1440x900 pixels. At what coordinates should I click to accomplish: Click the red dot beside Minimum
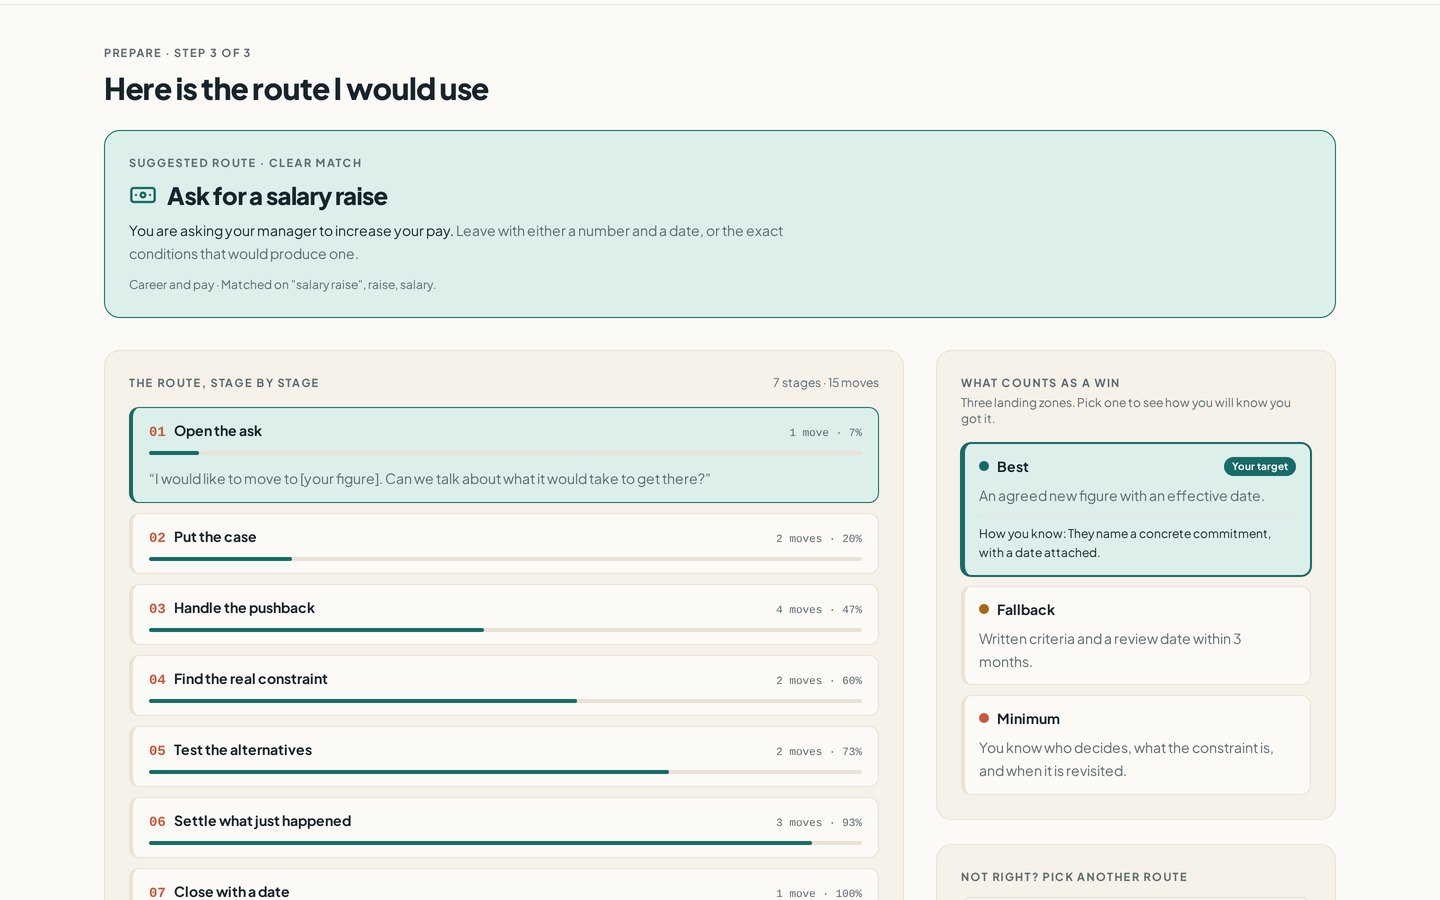[x=984, y=718]
